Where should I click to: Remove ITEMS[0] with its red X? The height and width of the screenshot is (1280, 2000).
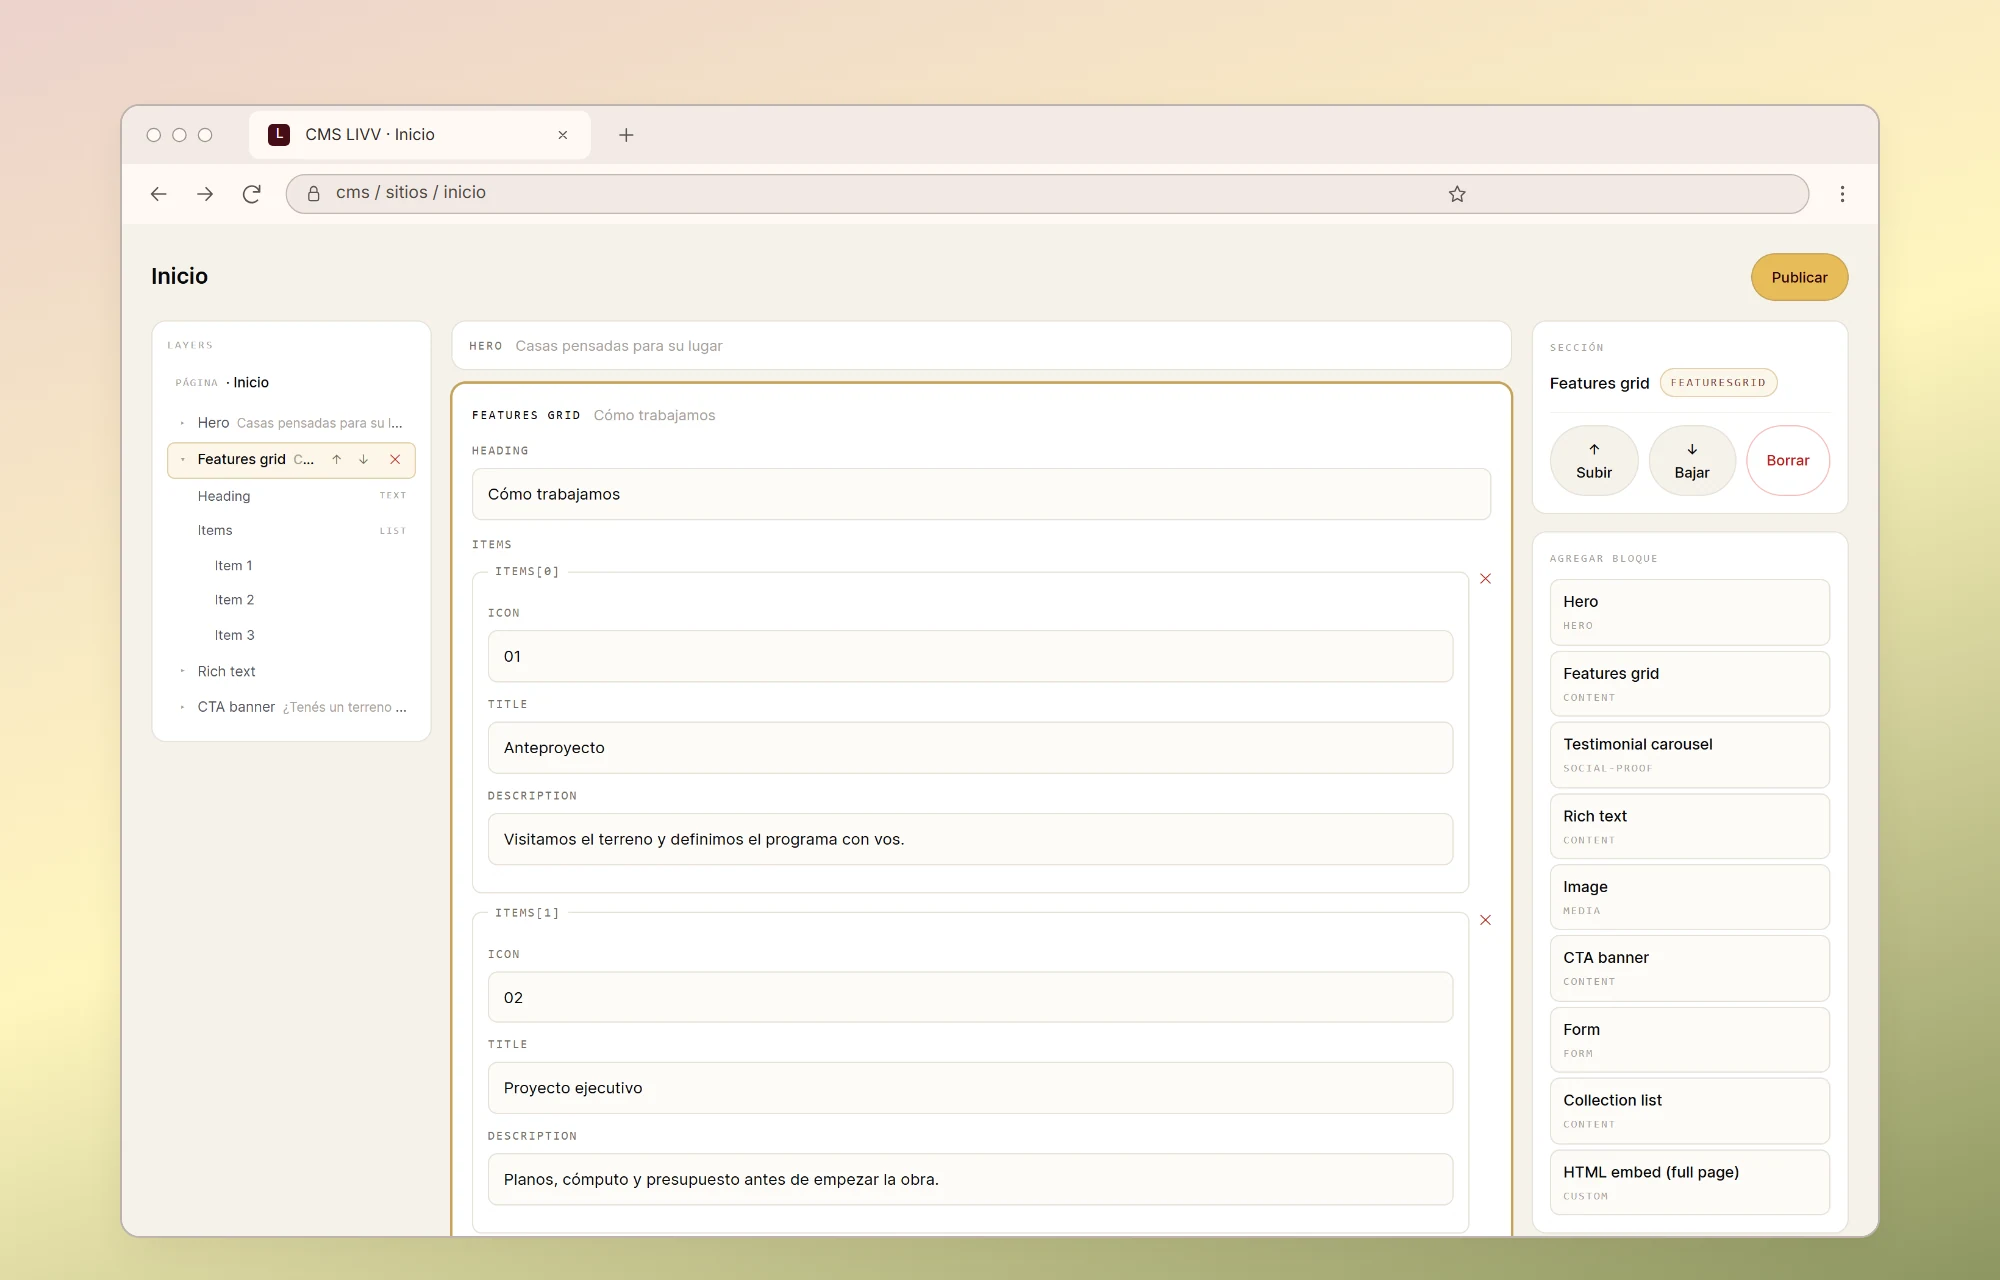click(x=1486, y=579)
